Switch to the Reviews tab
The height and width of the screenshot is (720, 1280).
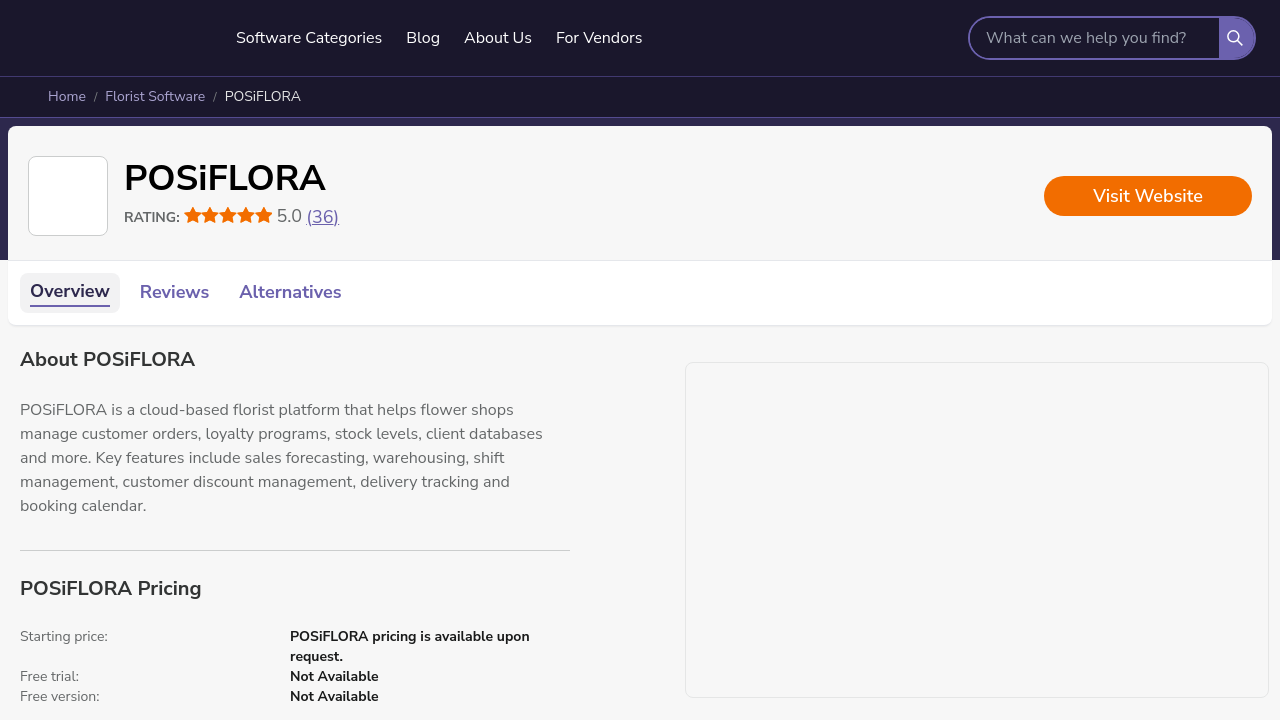(174, 292)
